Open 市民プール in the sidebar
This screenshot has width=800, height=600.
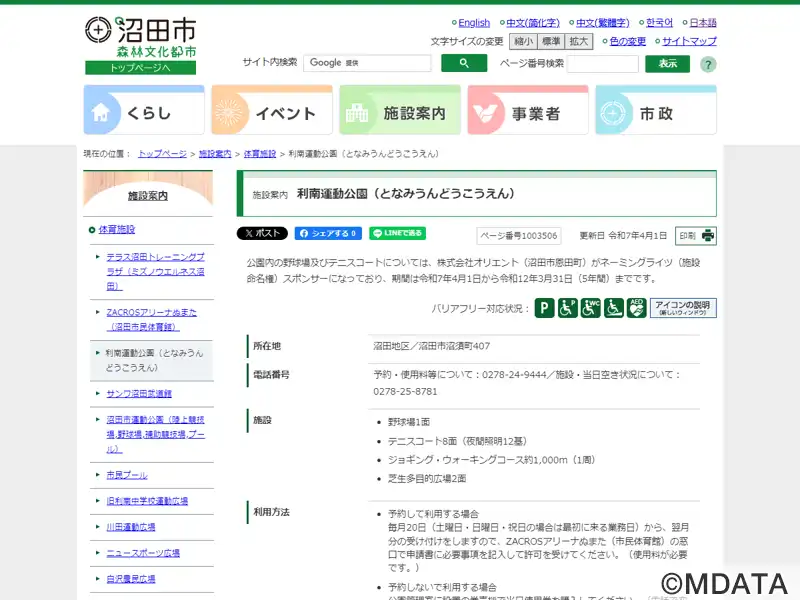(x=126, y=475)
